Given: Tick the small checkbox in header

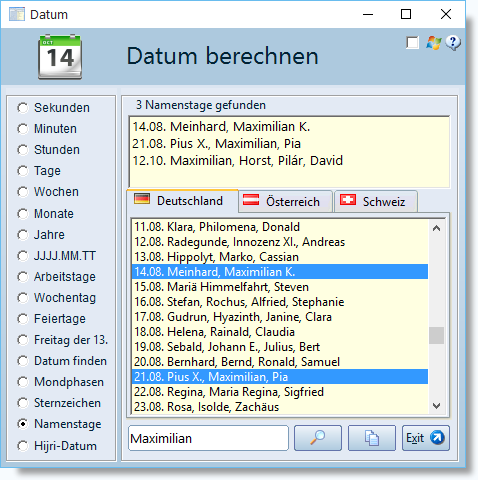Looking at the screenshot, I should tap(412, 43).
